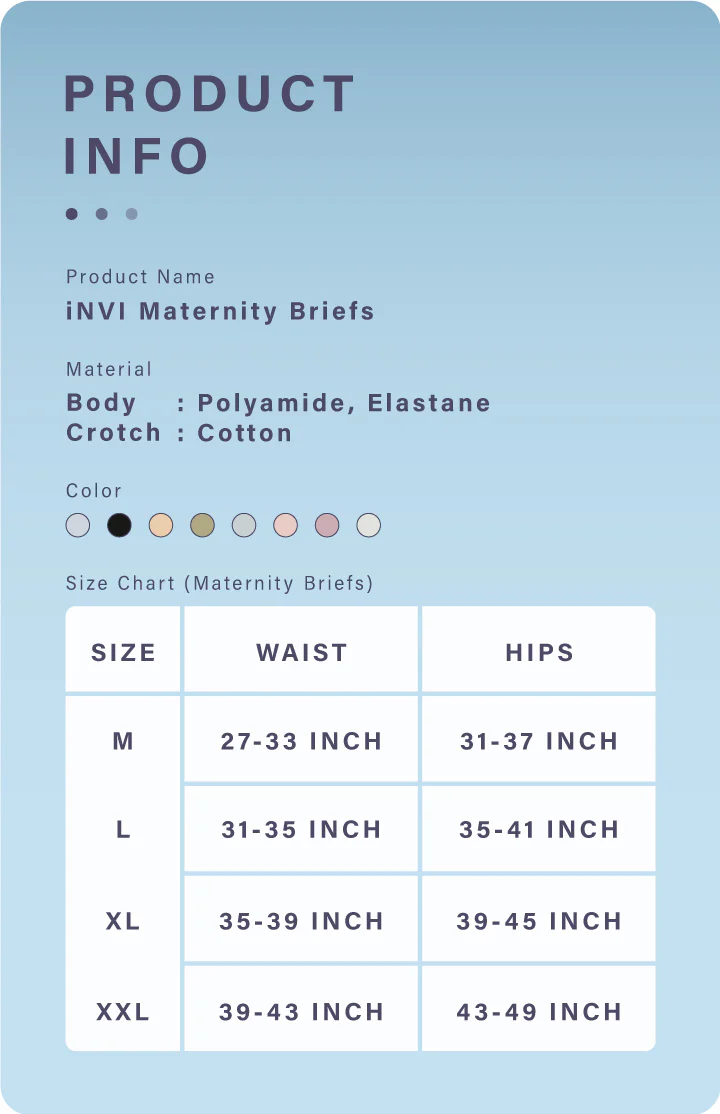Click the first darkest pagination dot

coord(72,214)
